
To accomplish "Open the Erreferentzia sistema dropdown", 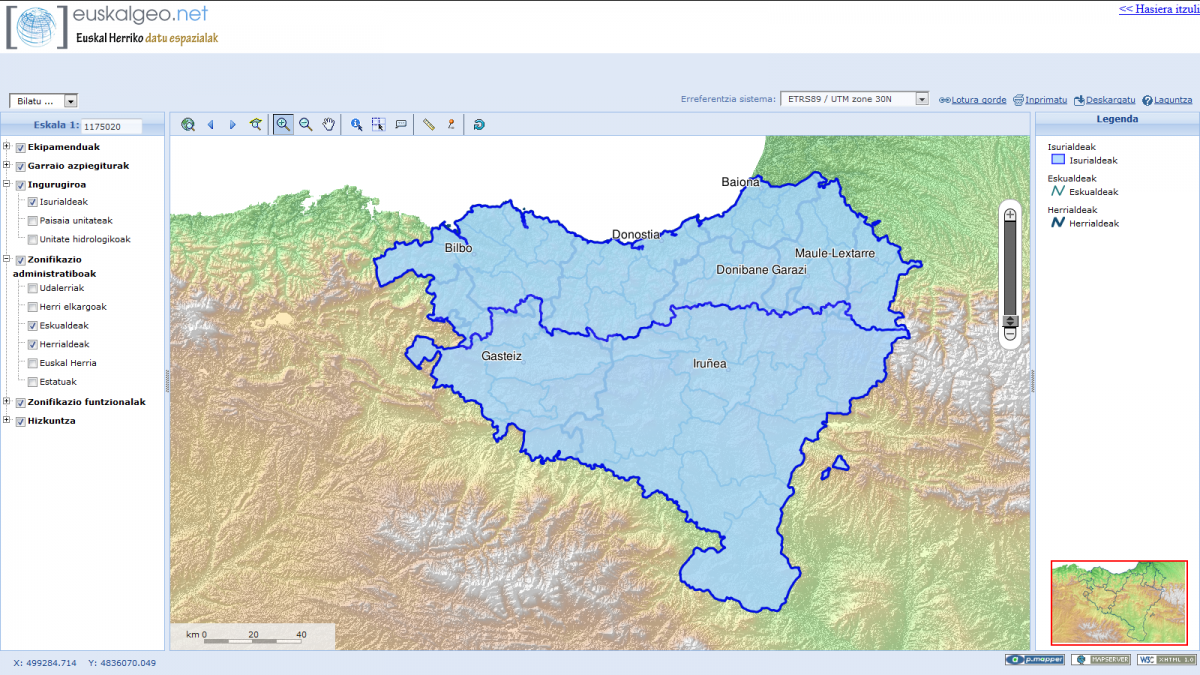I will (921, 99).
